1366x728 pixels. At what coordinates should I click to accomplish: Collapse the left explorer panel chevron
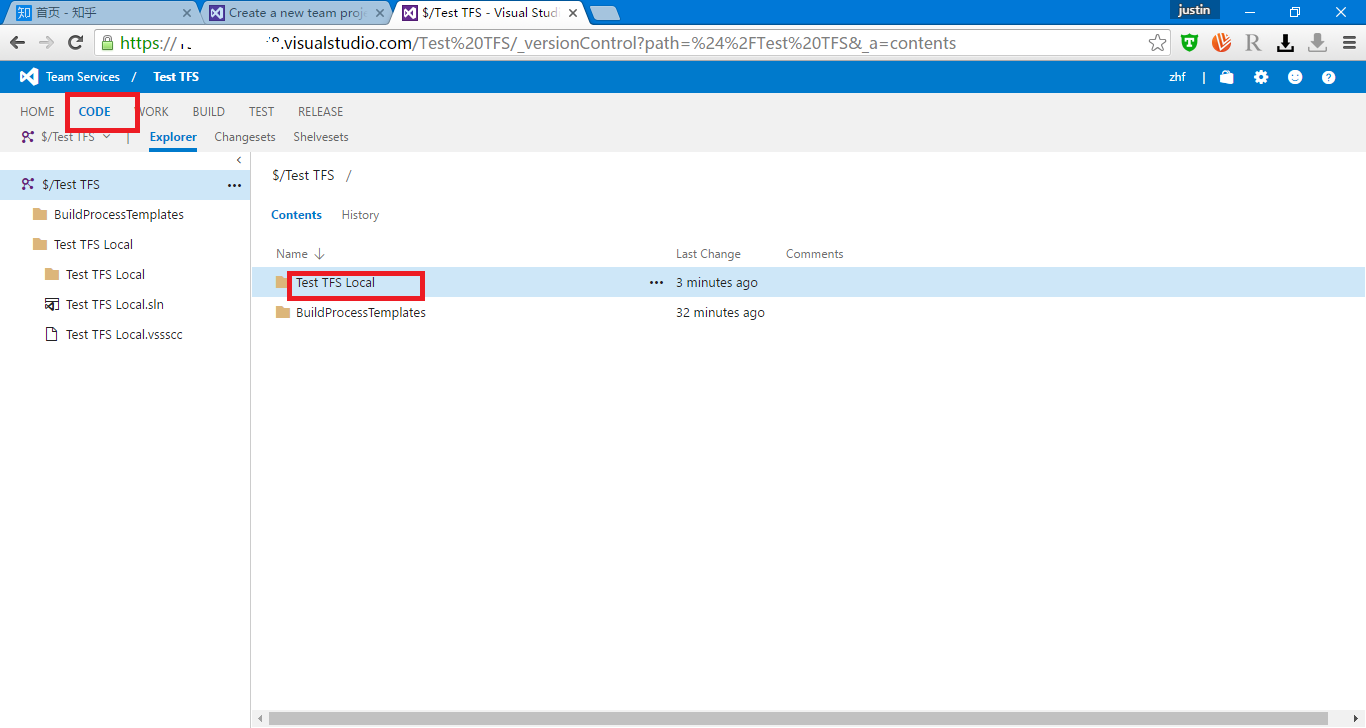(239, 159)
